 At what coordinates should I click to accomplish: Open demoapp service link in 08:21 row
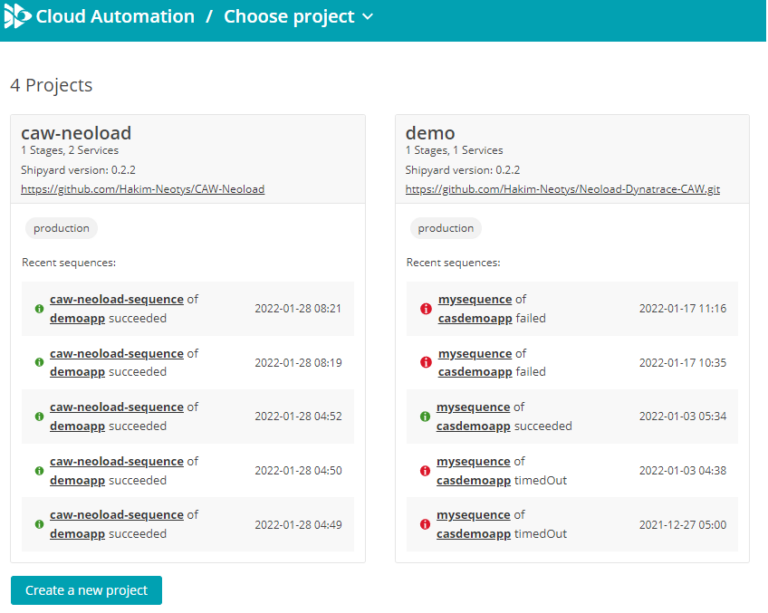click(x=77, y=319)
